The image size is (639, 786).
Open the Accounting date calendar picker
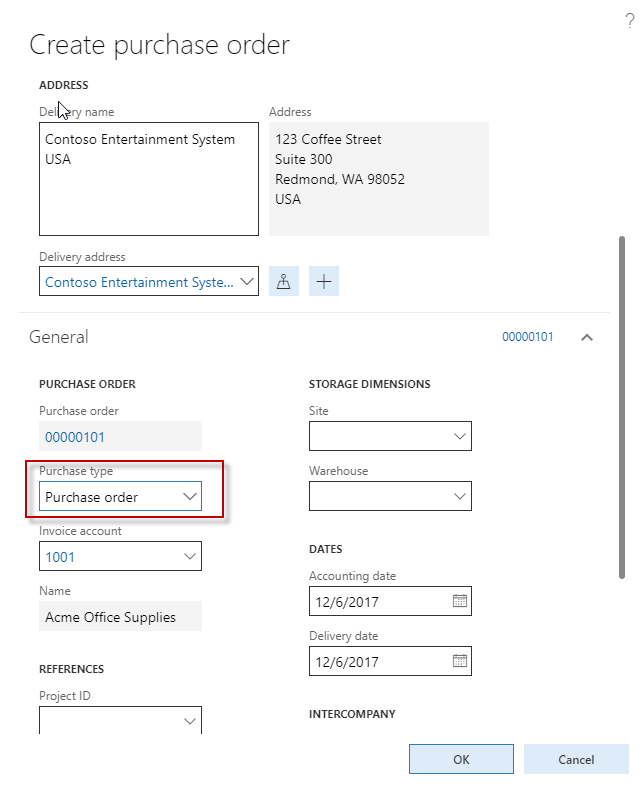point(460,601)
